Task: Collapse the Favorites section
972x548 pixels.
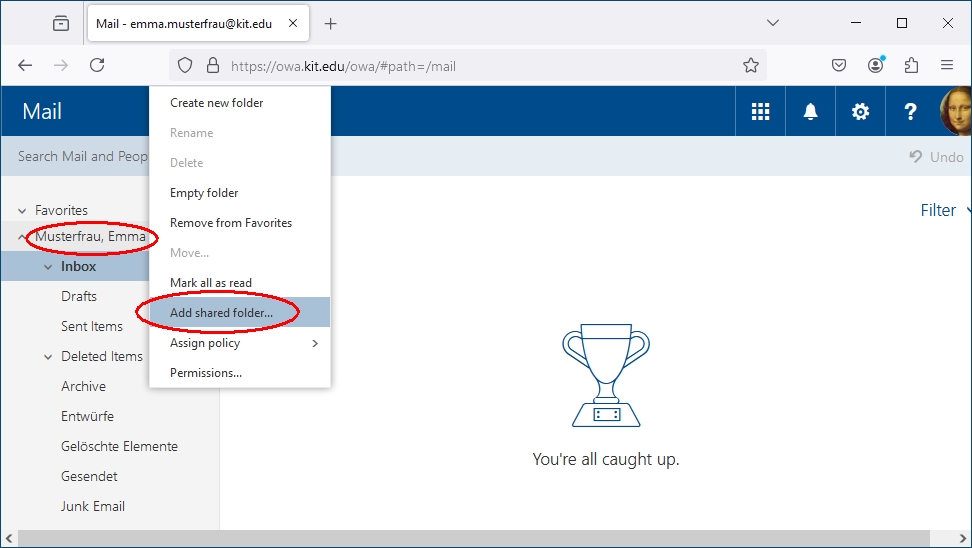Action: [22, 211]
